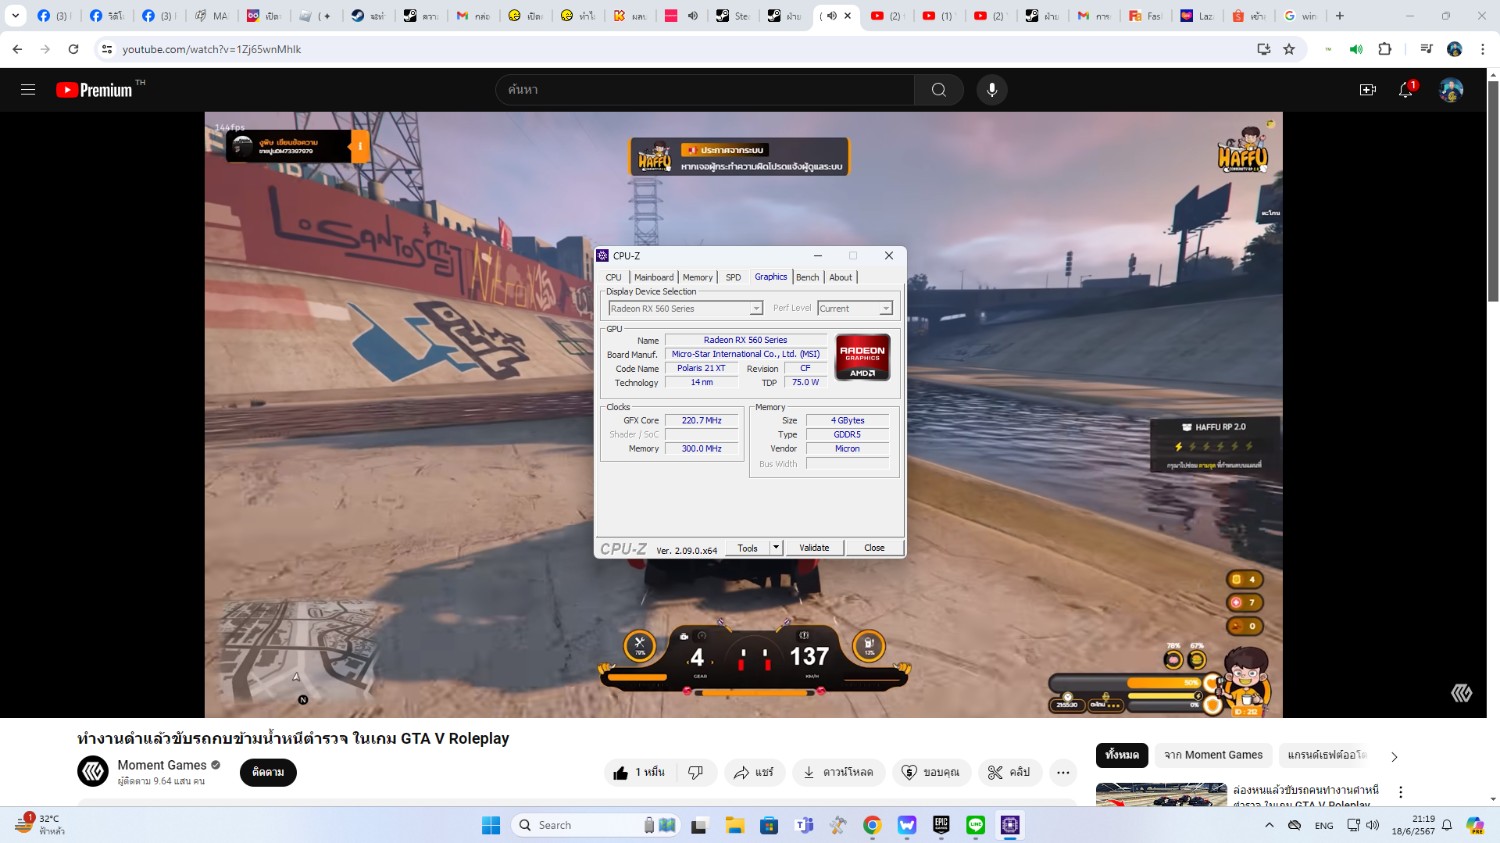Mute this tab via the speaker icon
Screen dimensions: 1500x843
click(831, 16)
